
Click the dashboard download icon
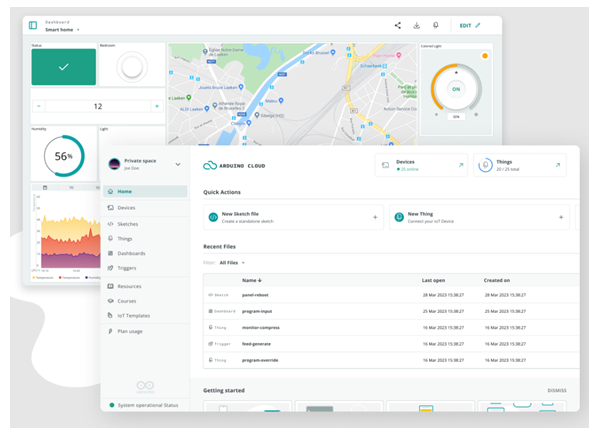pos(416,25)
